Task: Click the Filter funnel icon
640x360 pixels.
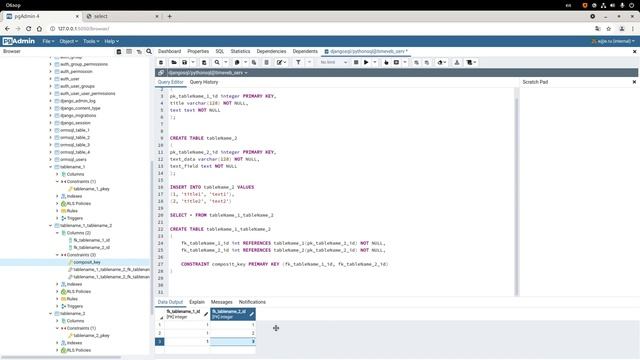Action: pos(298,62)
